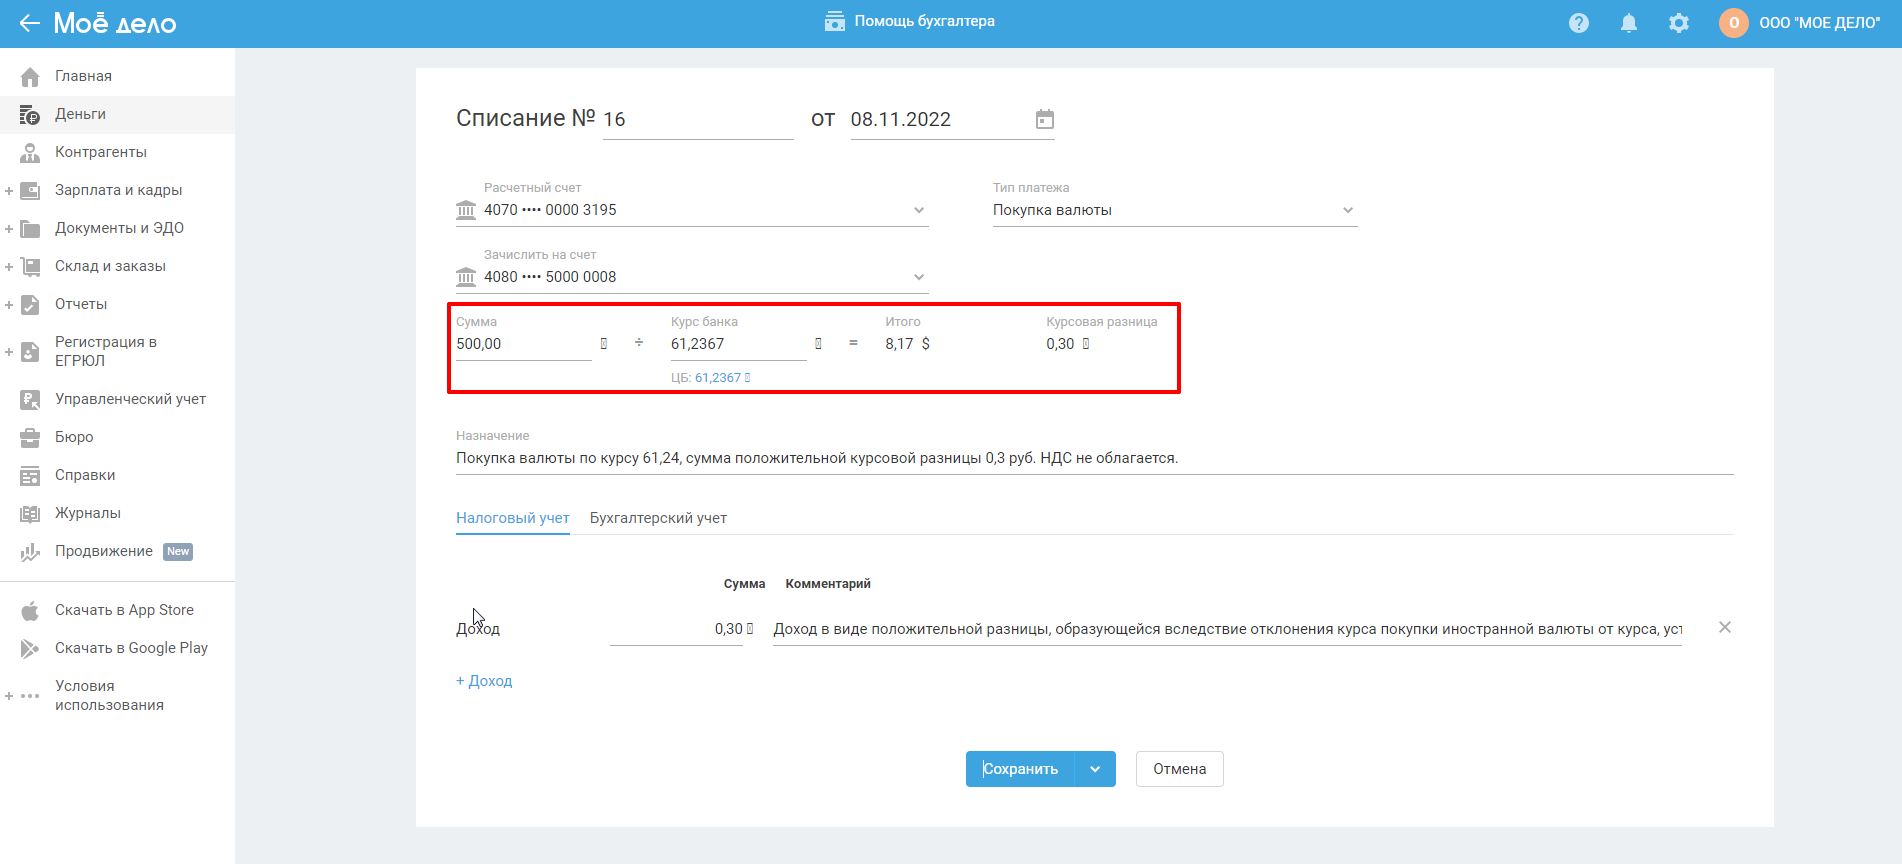Click the ООО "МОЕ ДЕЛО" company name

1820,23
